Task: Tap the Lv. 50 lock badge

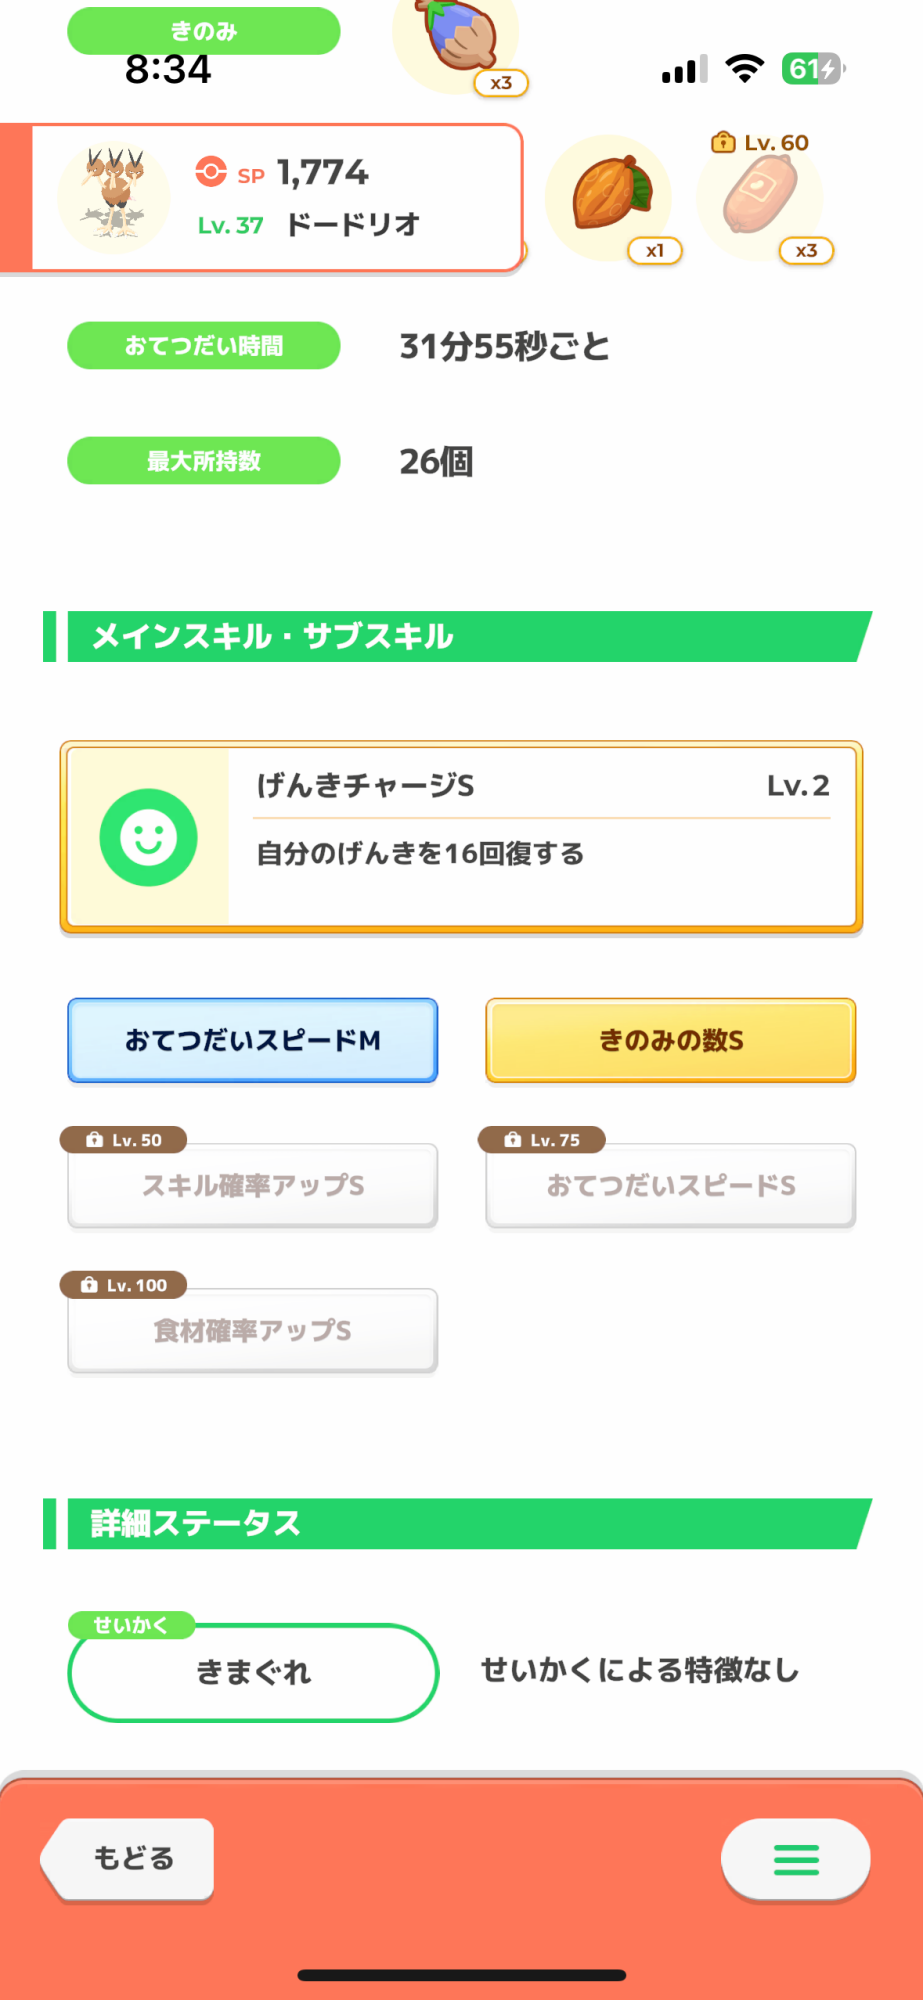Action: [x=124, y=1140]
